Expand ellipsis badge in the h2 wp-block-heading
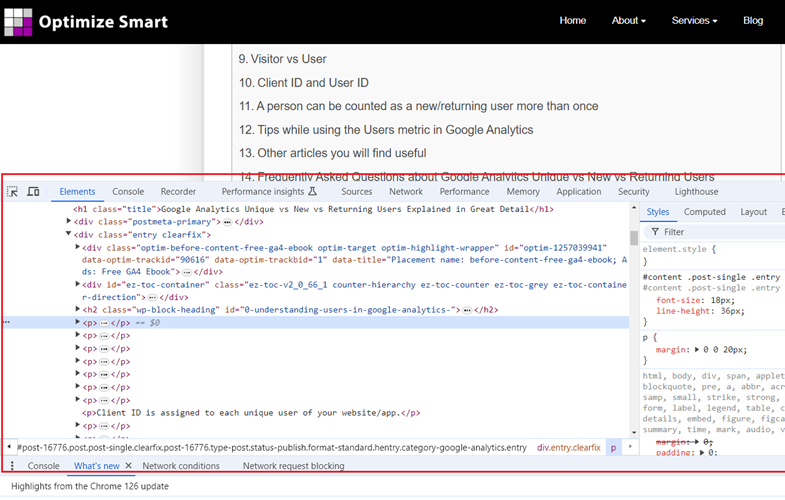Screen dimensions: 785x500 coord(467,310)
